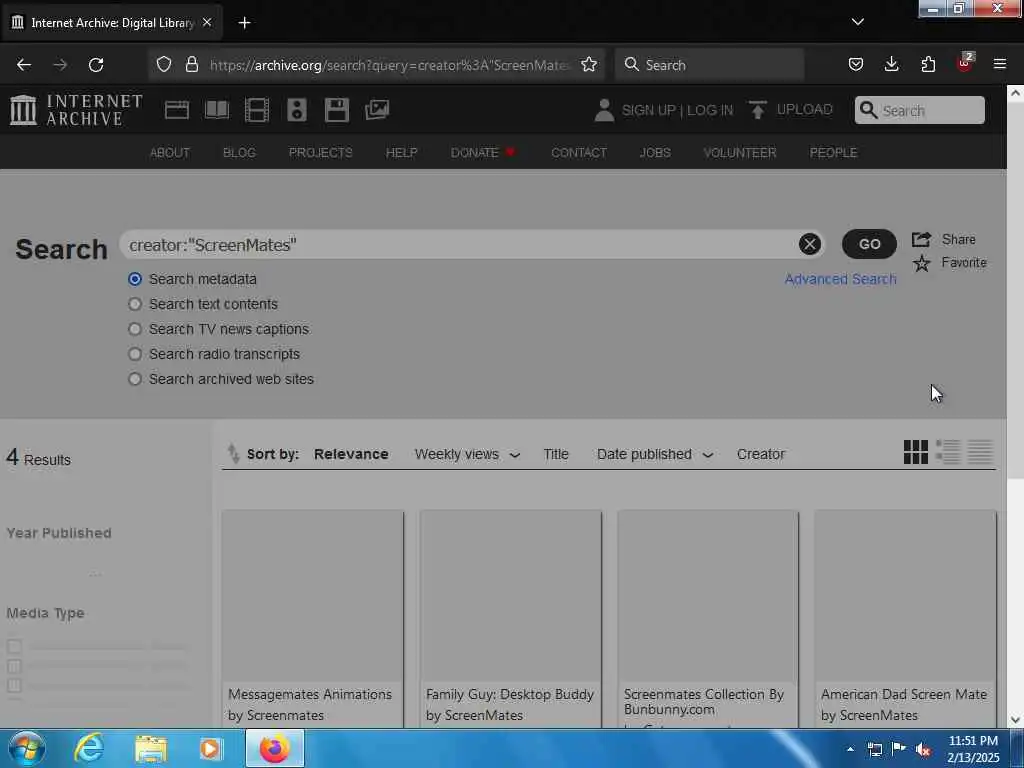Open the Web (Wayback) media icon
1024x768 pixels.
click(176, 110)
